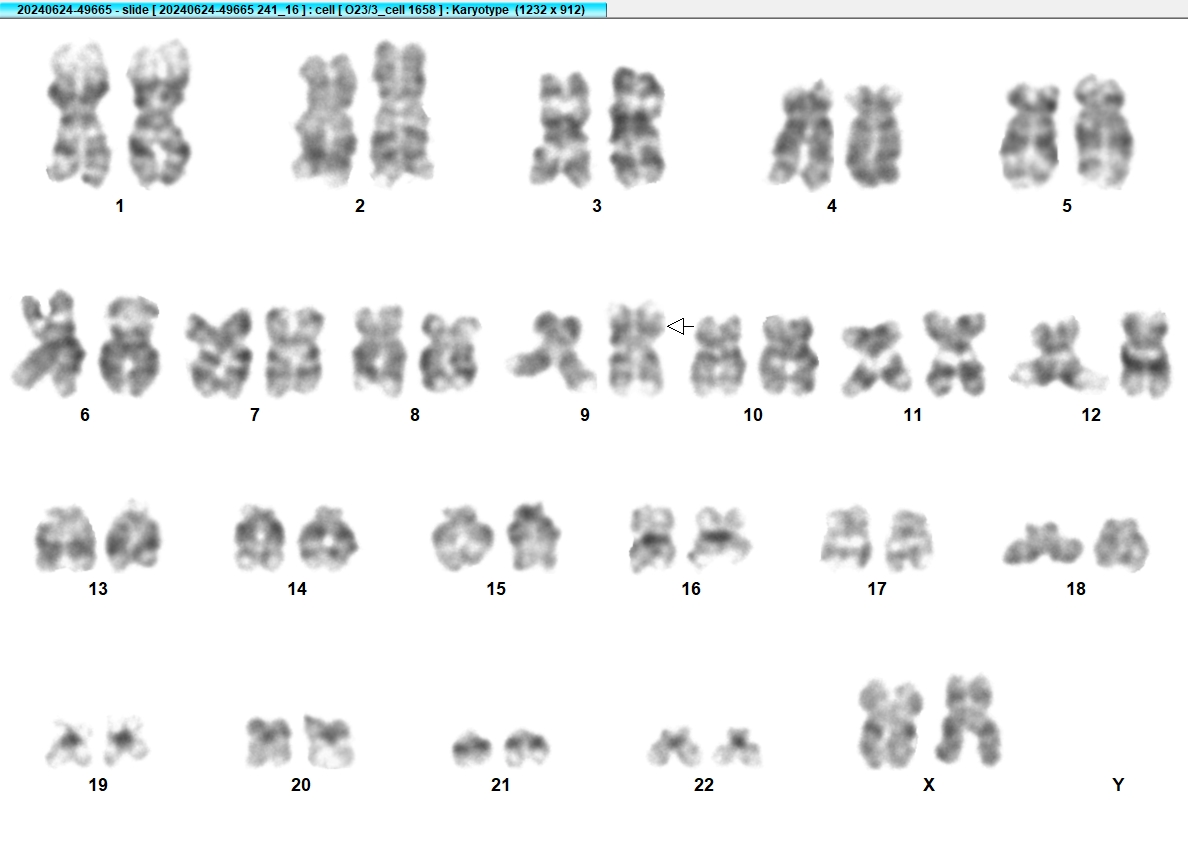The image size is (1188, 846).
Task: Select the left X chromosome
Action: click(890, 724)
